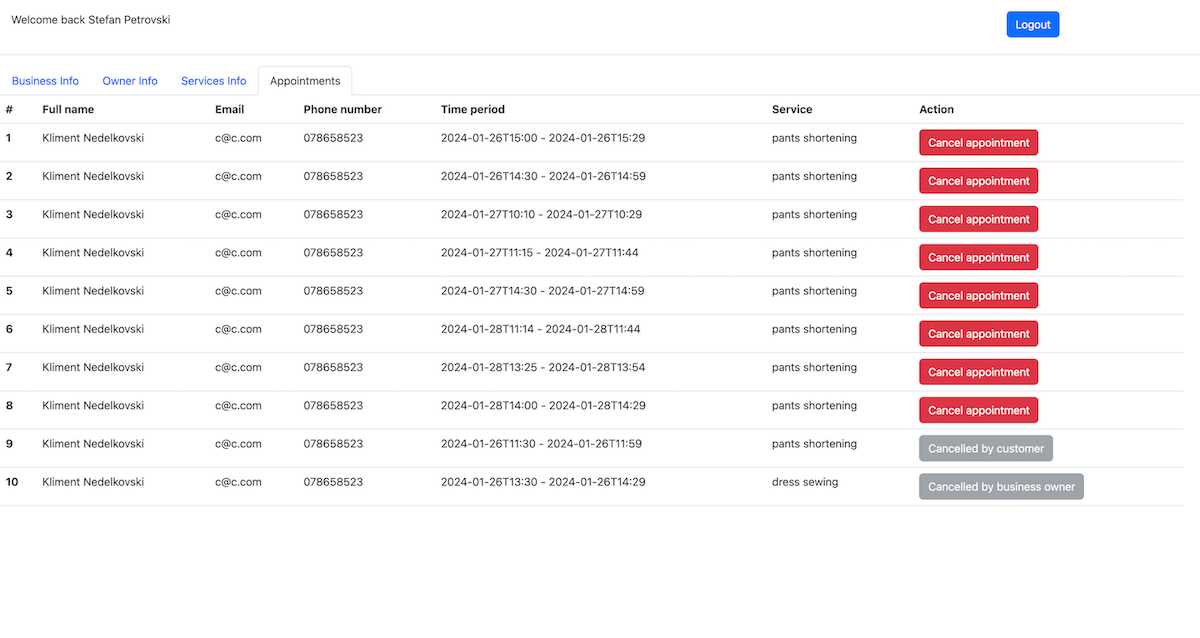Switch to the Owner Info tab

[130, 81]
